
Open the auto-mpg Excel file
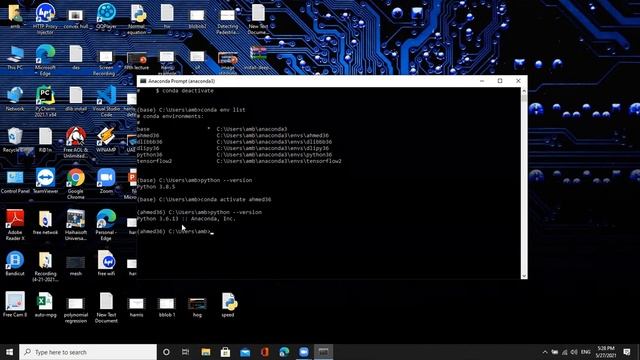(45, 304)
